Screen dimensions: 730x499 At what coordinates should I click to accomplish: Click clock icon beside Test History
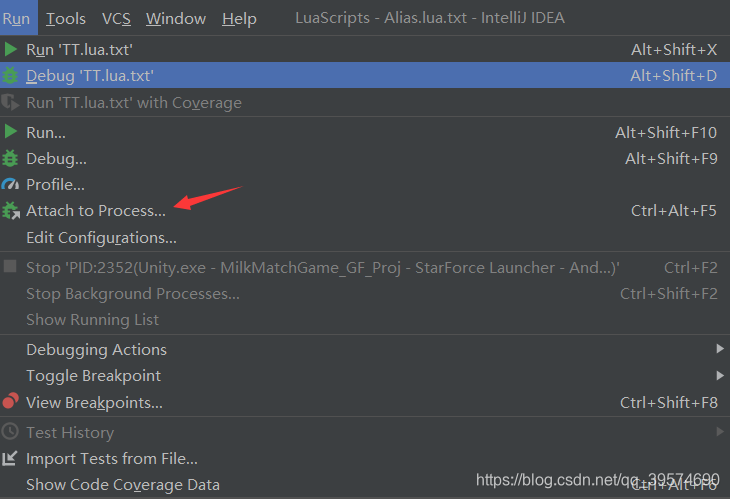[10, 432]
